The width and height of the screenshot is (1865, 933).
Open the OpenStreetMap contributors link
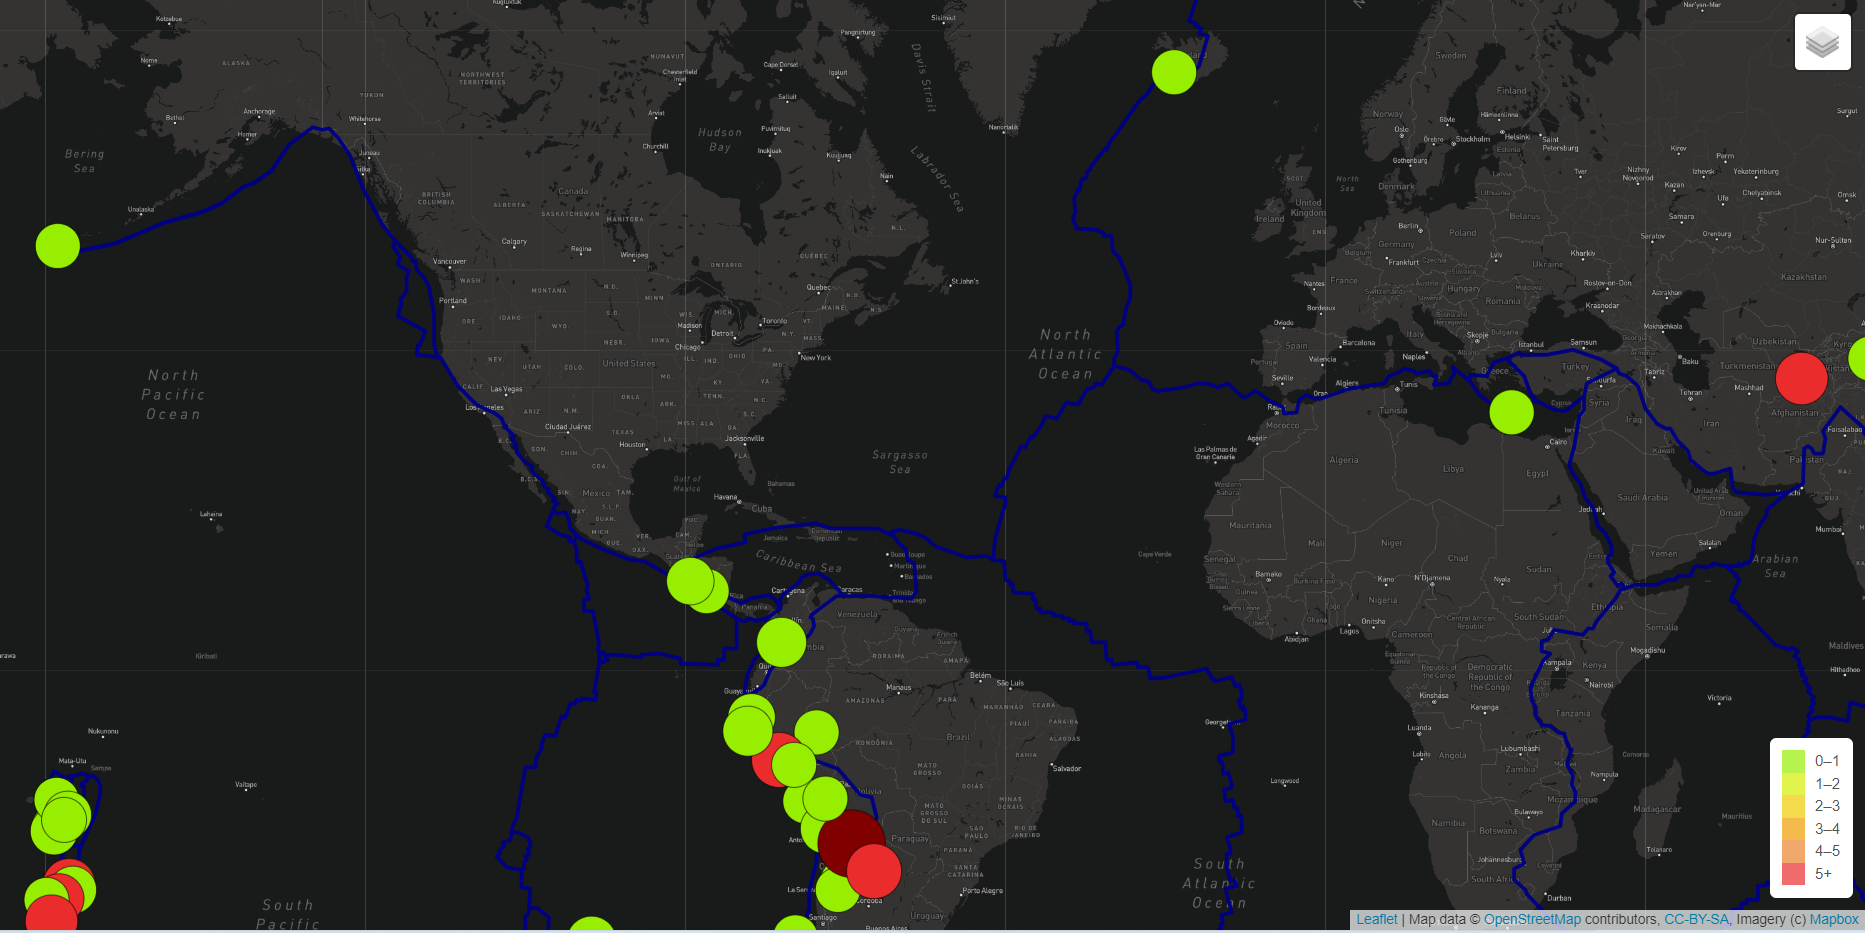[x=1533, y=919]
